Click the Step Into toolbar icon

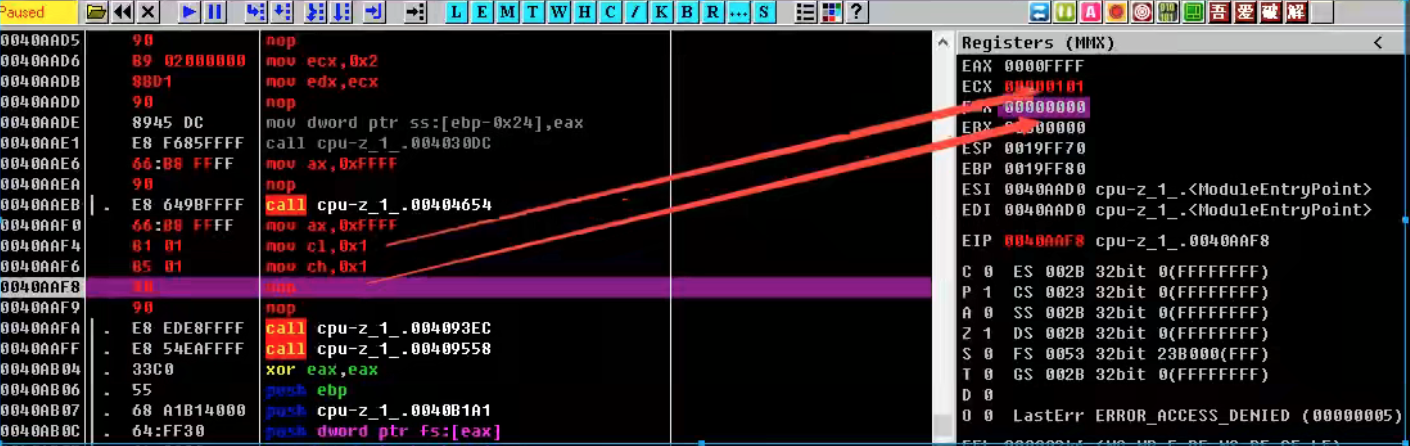(x=256, y=13)
